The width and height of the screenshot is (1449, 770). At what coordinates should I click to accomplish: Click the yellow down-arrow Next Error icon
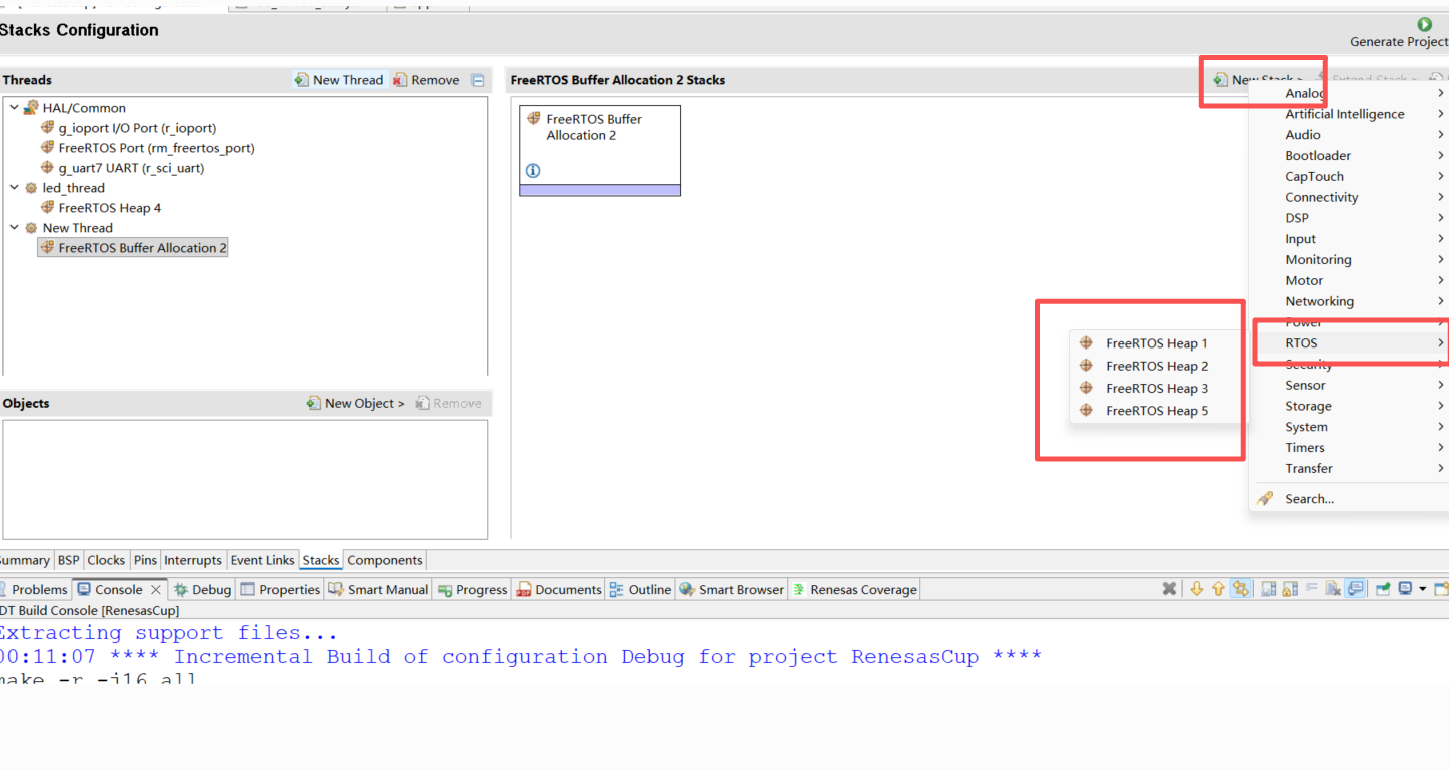(1197, 589)
